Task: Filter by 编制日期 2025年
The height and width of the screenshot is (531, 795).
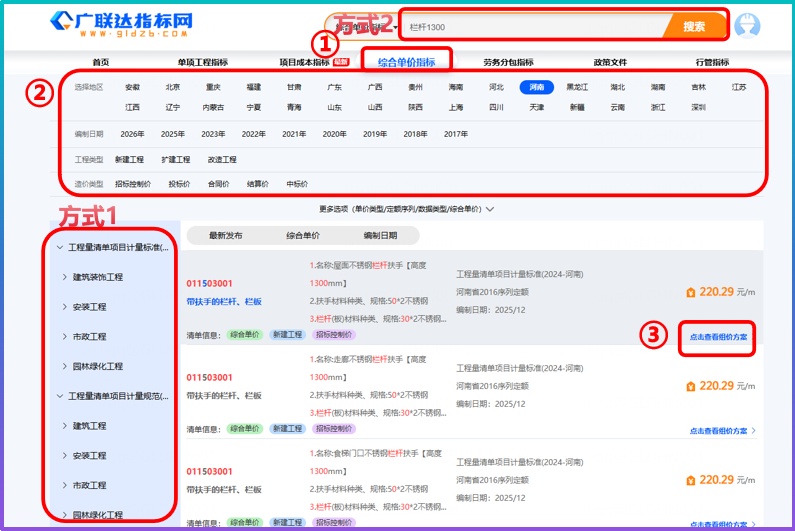Action: coord(172,134)
